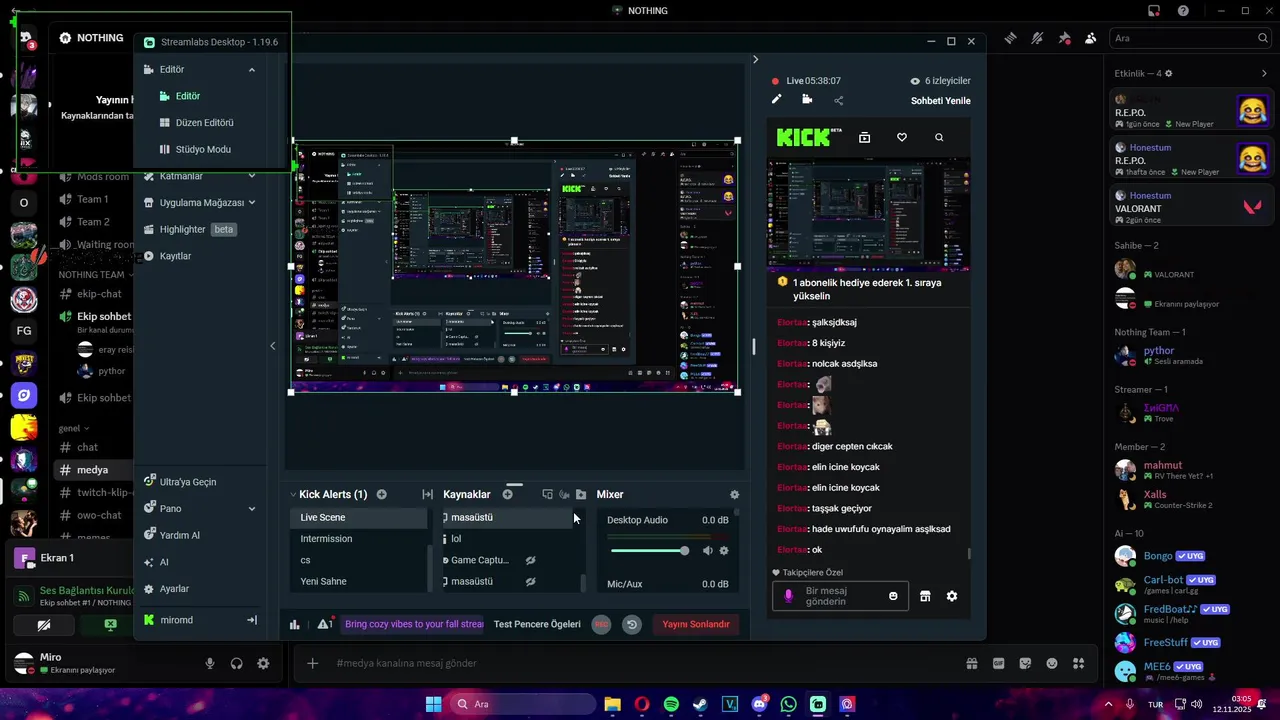
Task: Click the add source folder icon
Action: click(x=581, y=494)
